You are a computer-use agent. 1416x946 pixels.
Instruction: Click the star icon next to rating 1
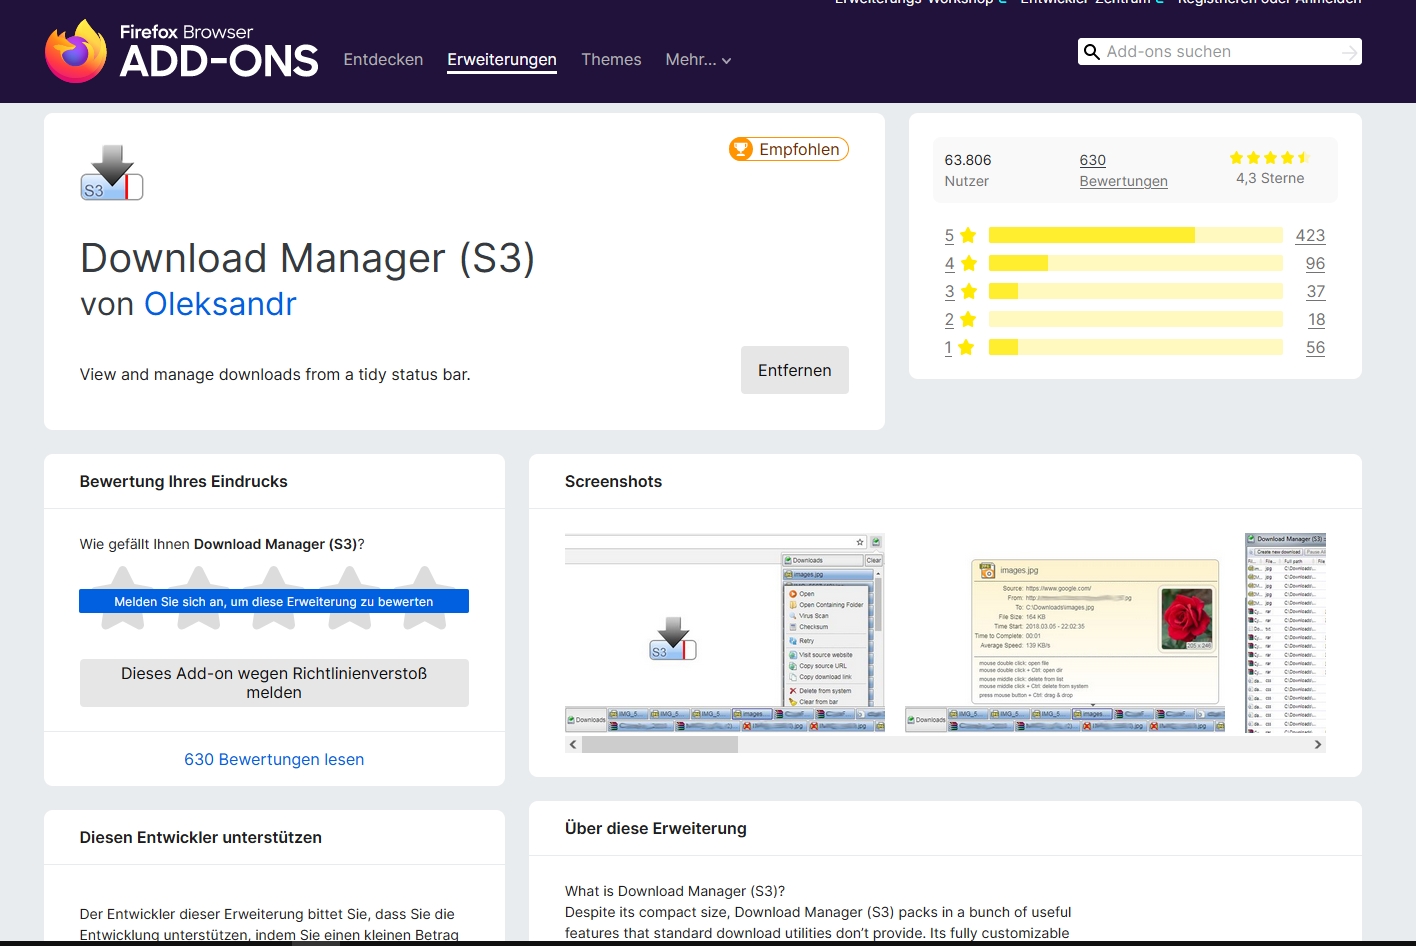[966, 347]
